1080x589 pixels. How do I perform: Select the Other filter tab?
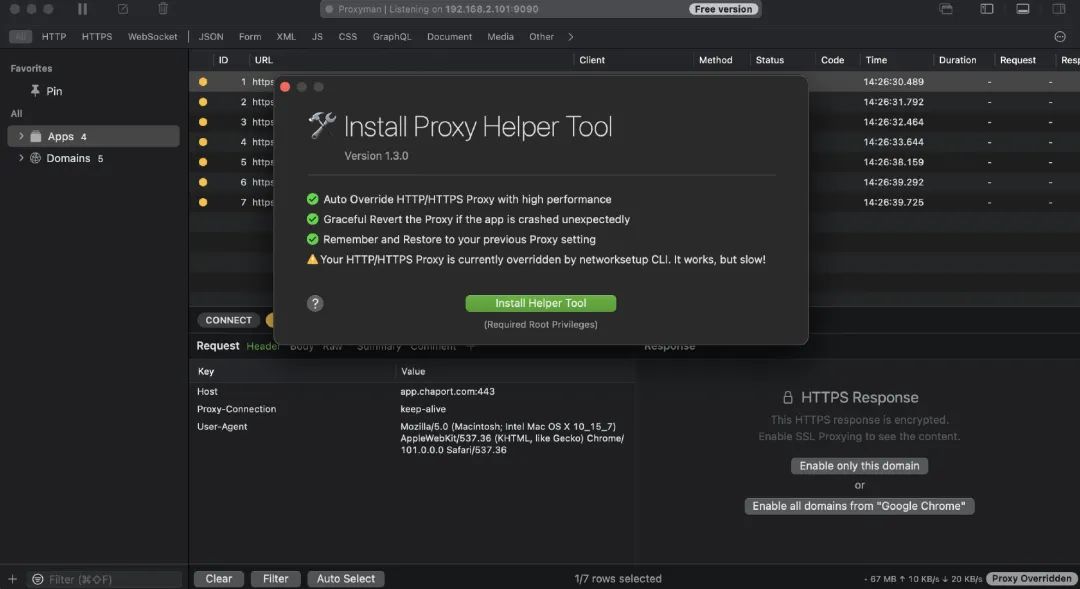541,37
